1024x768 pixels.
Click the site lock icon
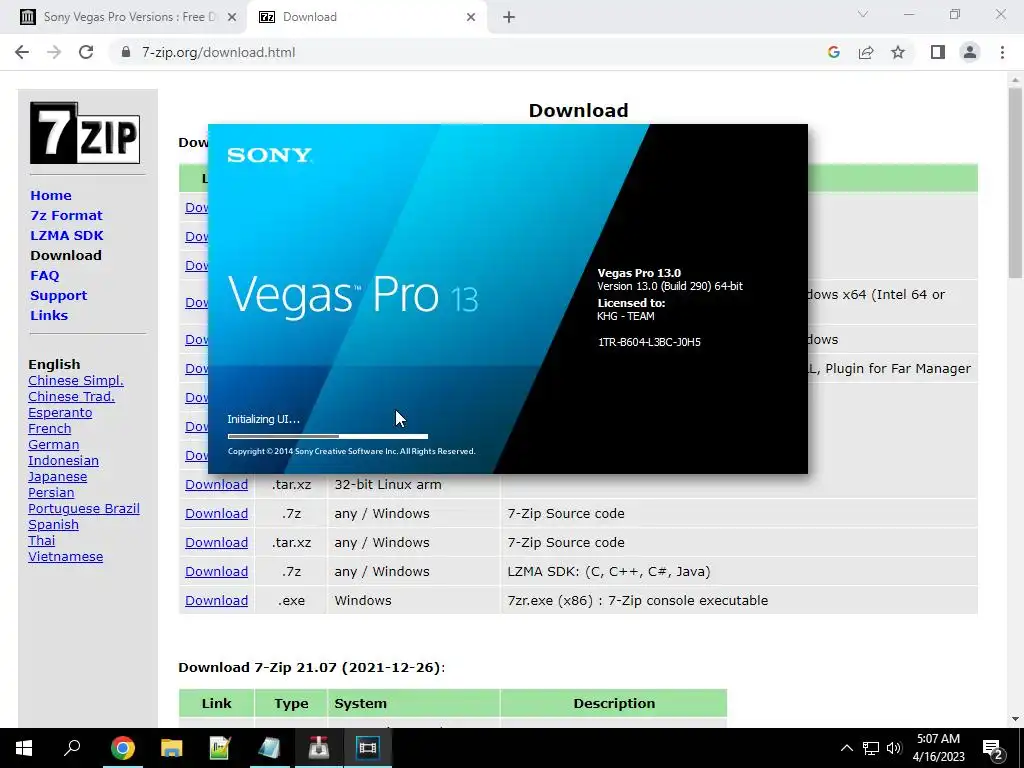126,52
